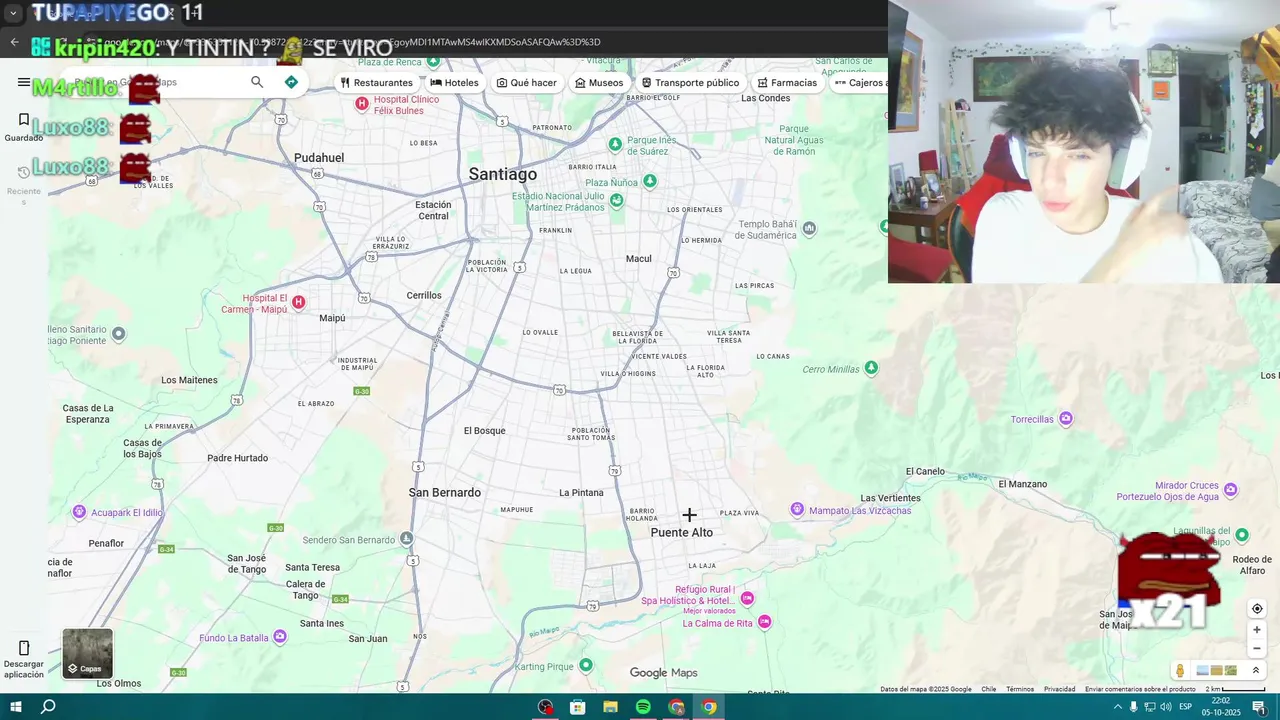Image resolution: width=1280 pixels, height=720 pixels.
Task: Open Spotify from the taskbar
Action: point(643,707)
